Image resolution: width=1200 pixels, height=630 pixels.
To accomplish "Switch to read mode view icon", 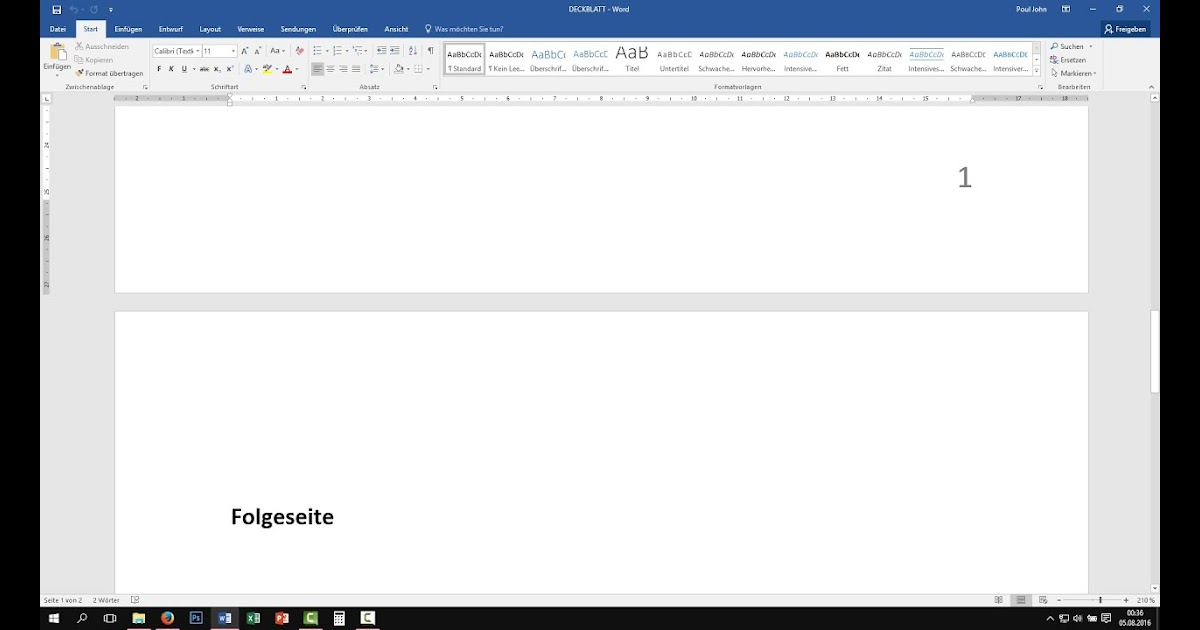I will click(x=998, y=600).
